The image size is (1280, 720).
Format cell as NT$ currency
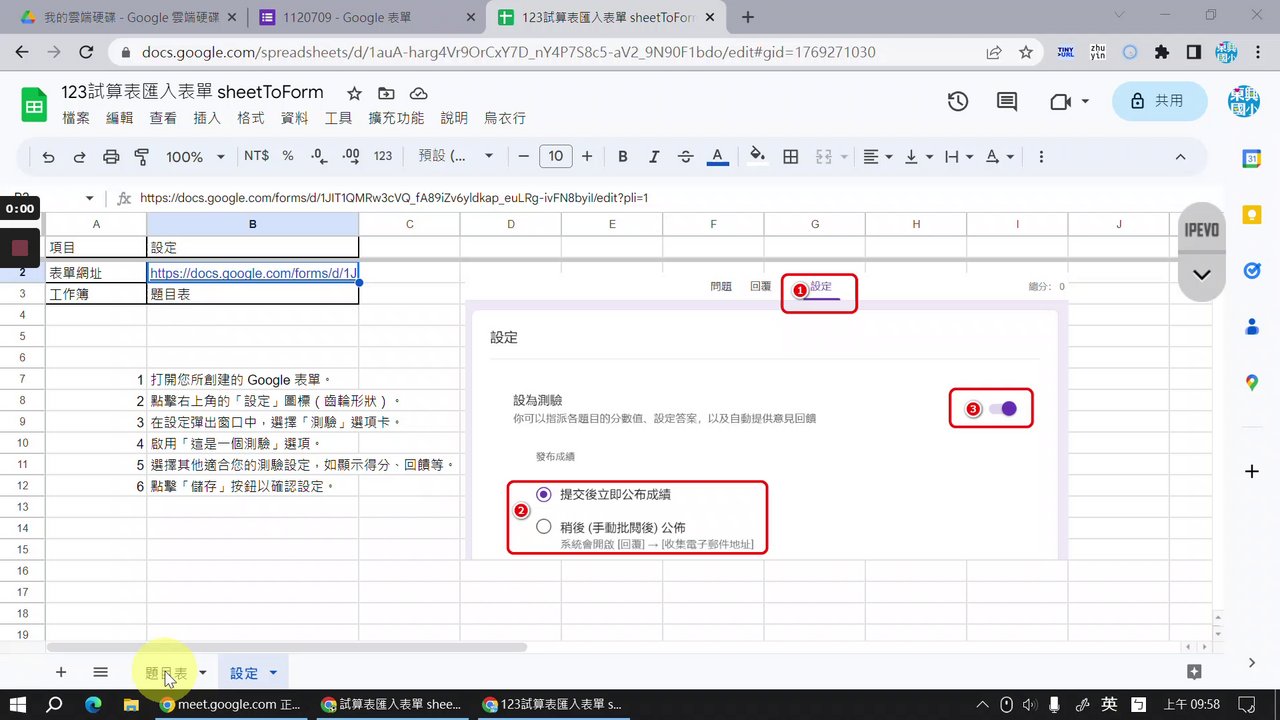256,156
